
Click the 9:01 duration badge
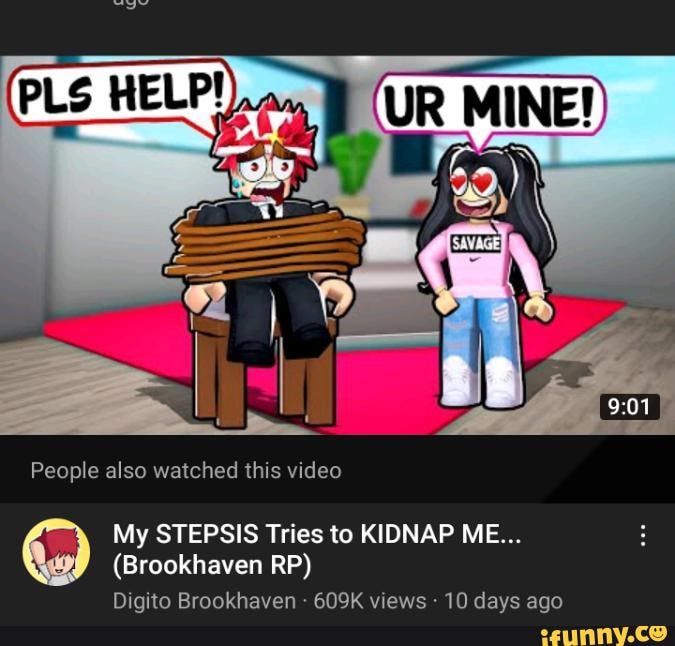pyautogui.click(x=630, y=406)
